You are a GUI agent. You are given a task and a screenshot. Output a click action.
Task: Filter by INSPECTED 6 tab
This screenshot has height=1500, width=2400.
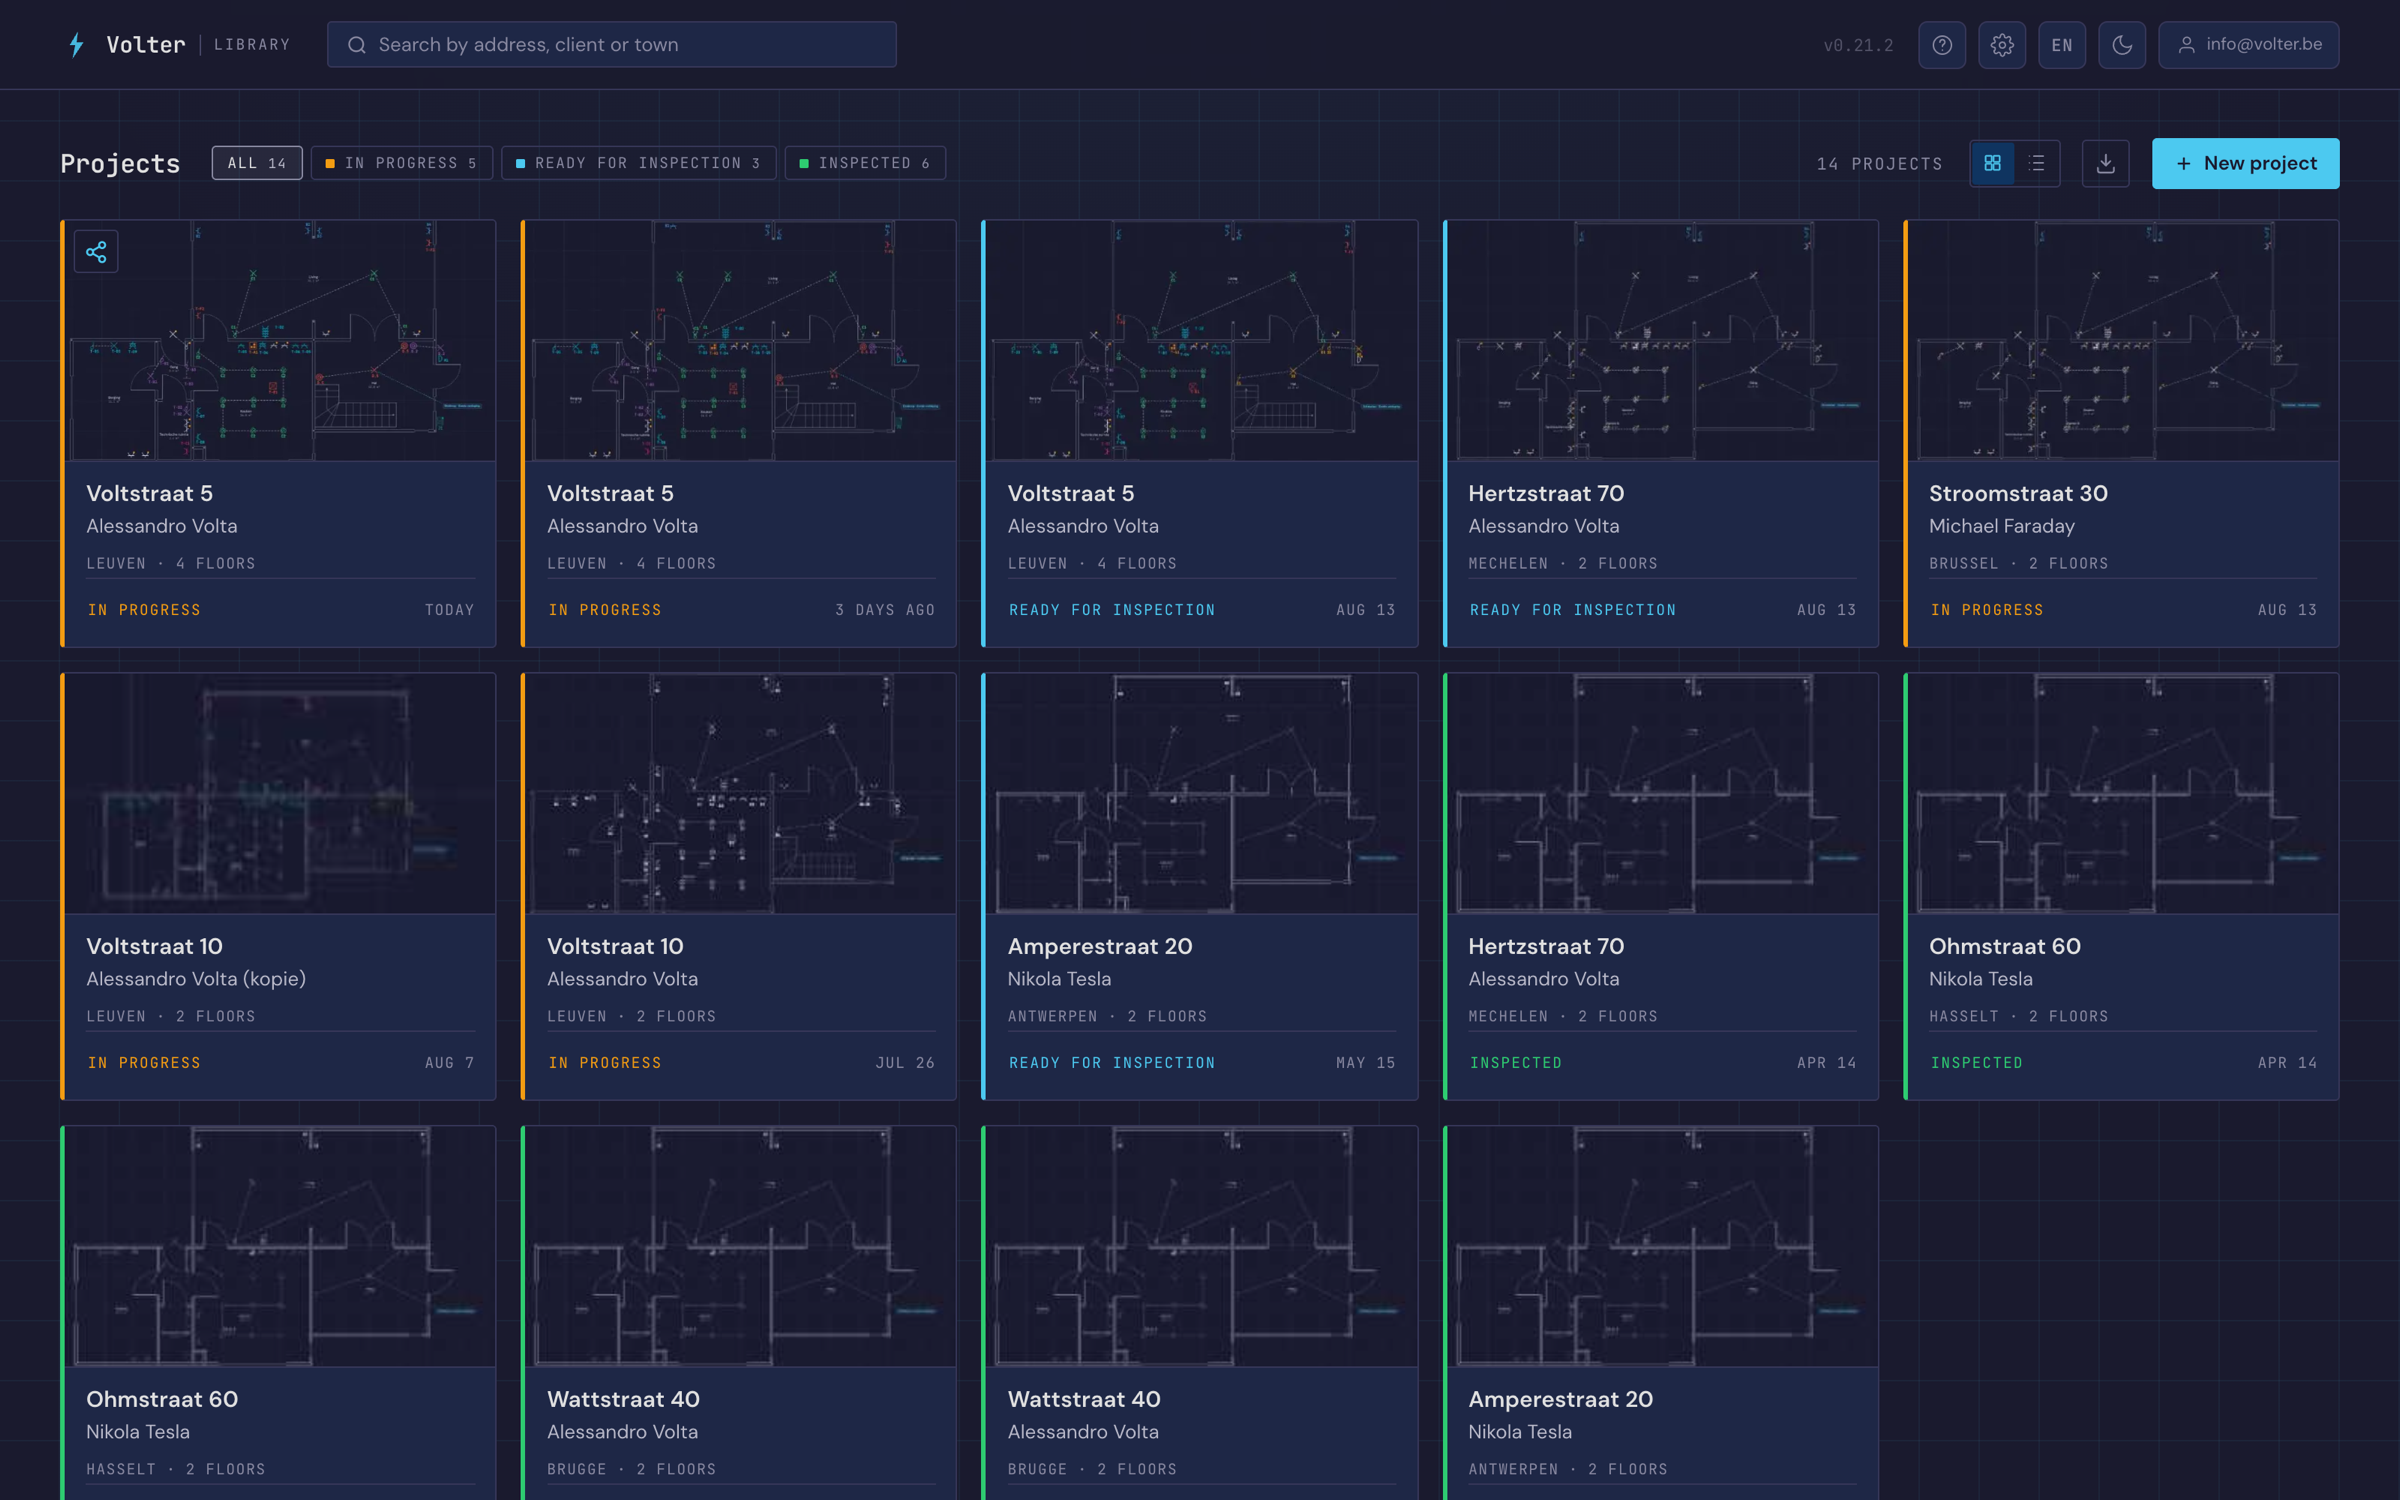click(866, 163)
